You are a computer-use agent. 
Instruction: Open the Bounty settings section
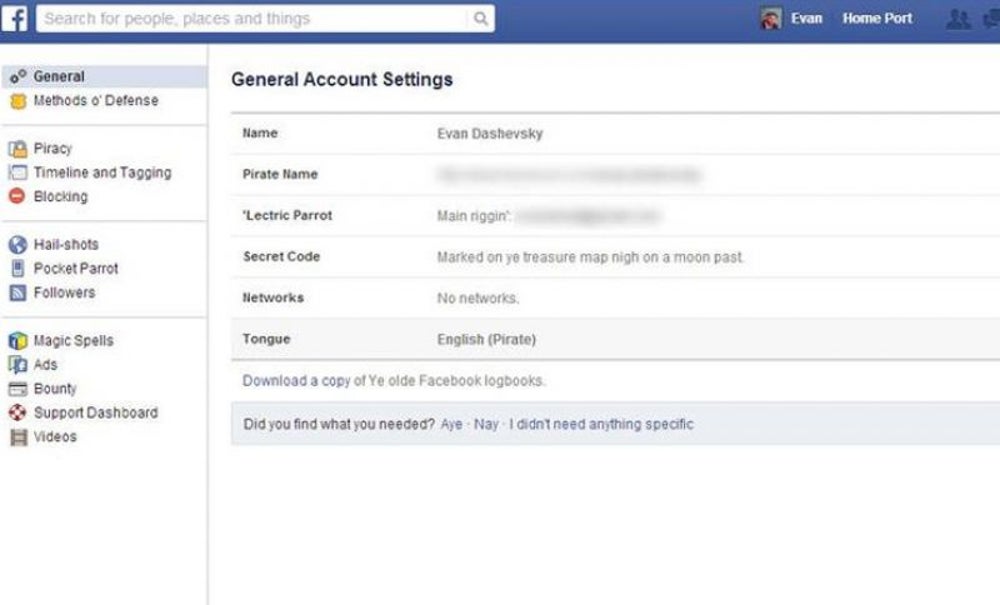tap(55, 389)
